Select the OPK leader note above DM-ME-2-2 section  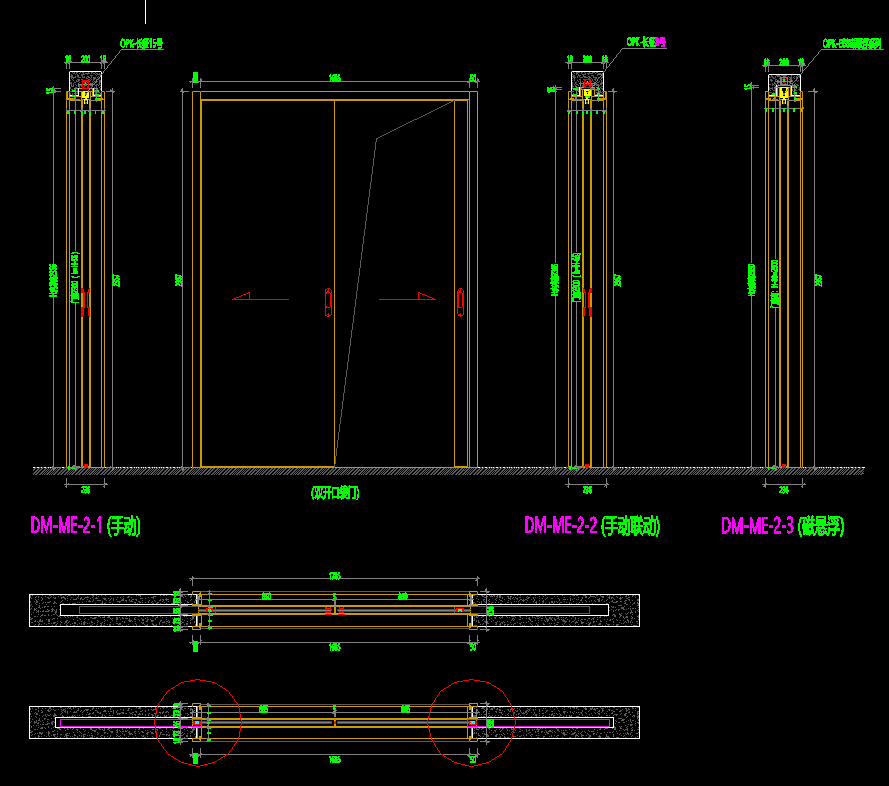coord(645,43)
